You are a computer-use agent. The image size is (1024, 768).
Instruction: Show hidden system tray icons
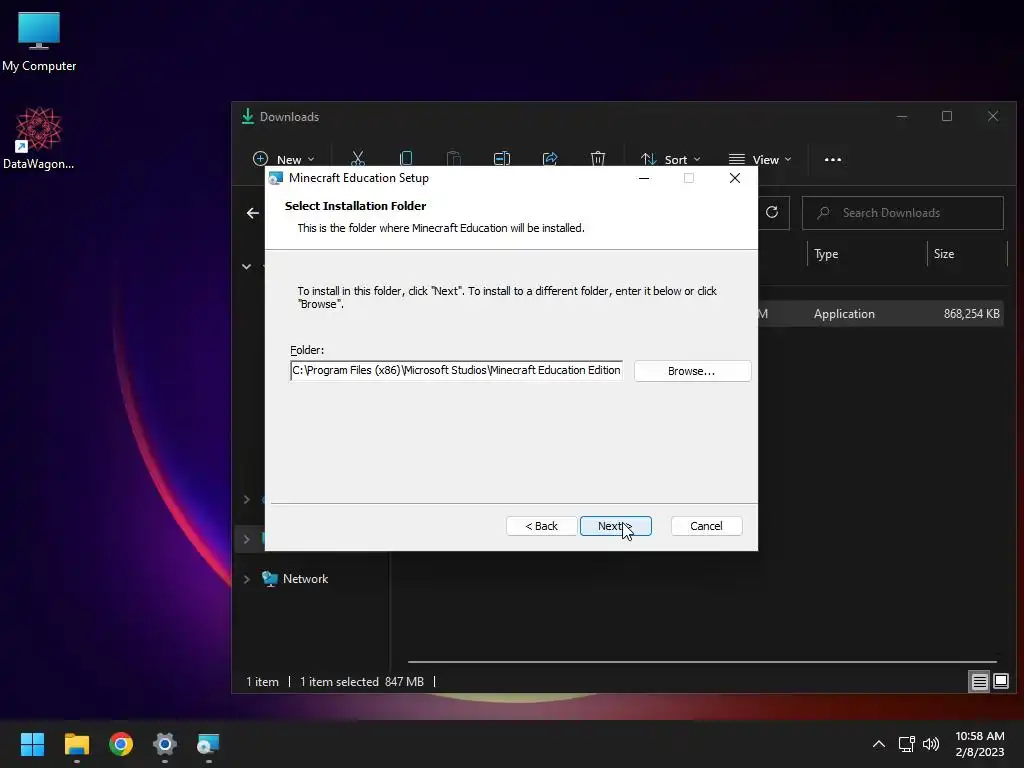(x=879, y=744)
